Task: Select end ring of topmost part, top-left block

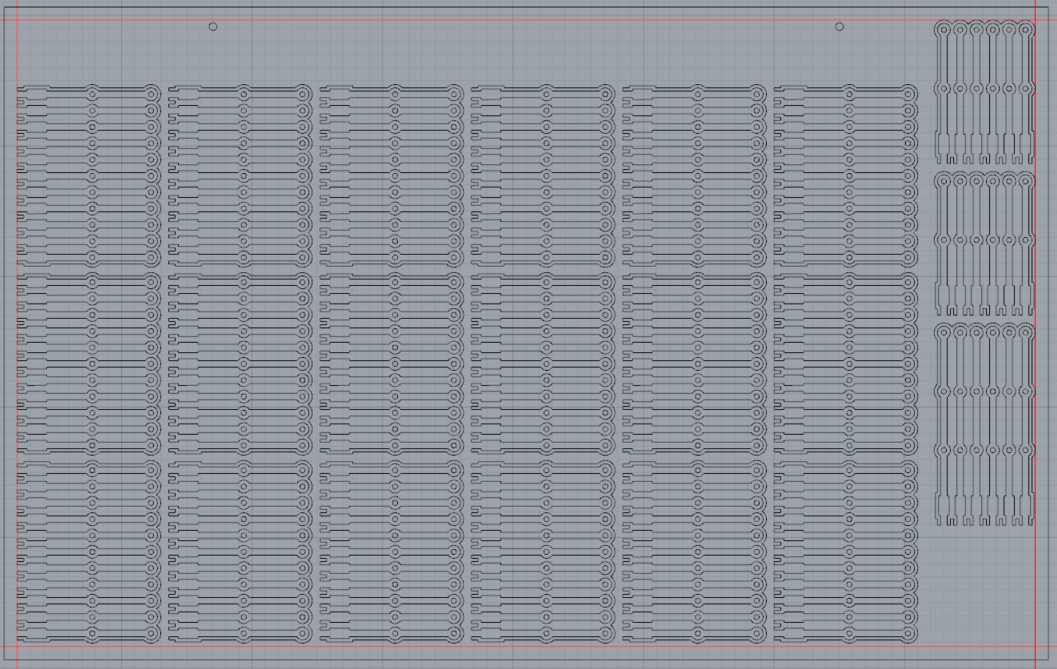Action: [152, 93]
